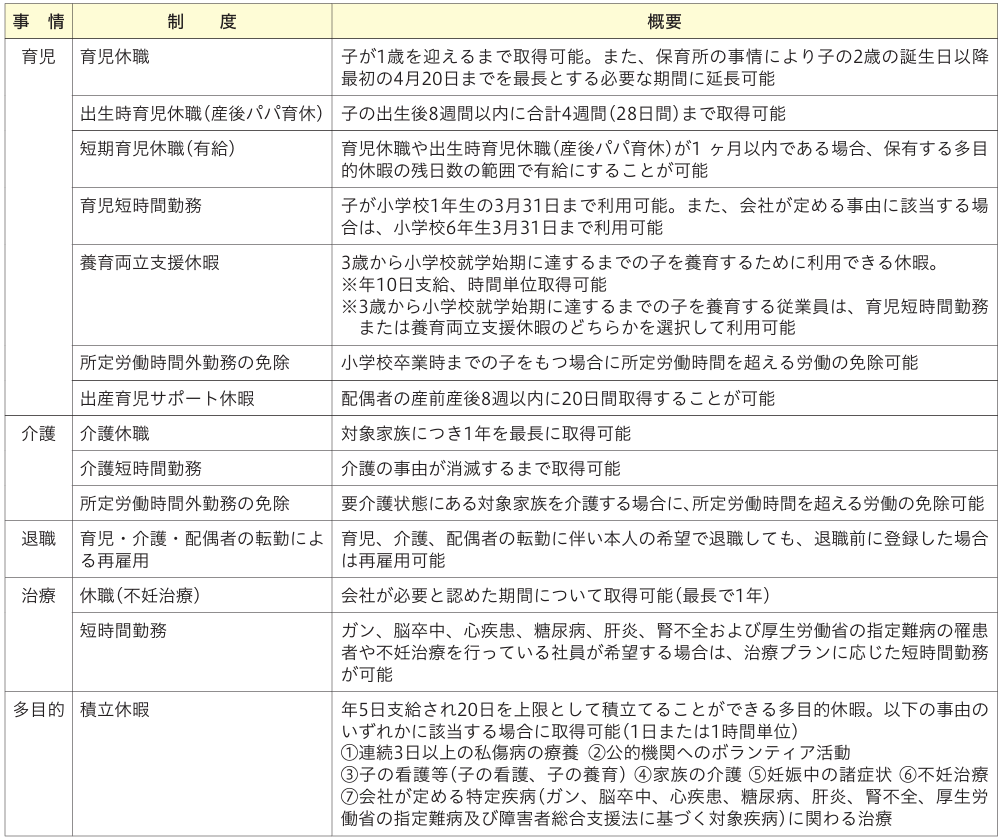Click summary about 多目的休暇の残日数の範囲で有給

click(x=665, y=160)
